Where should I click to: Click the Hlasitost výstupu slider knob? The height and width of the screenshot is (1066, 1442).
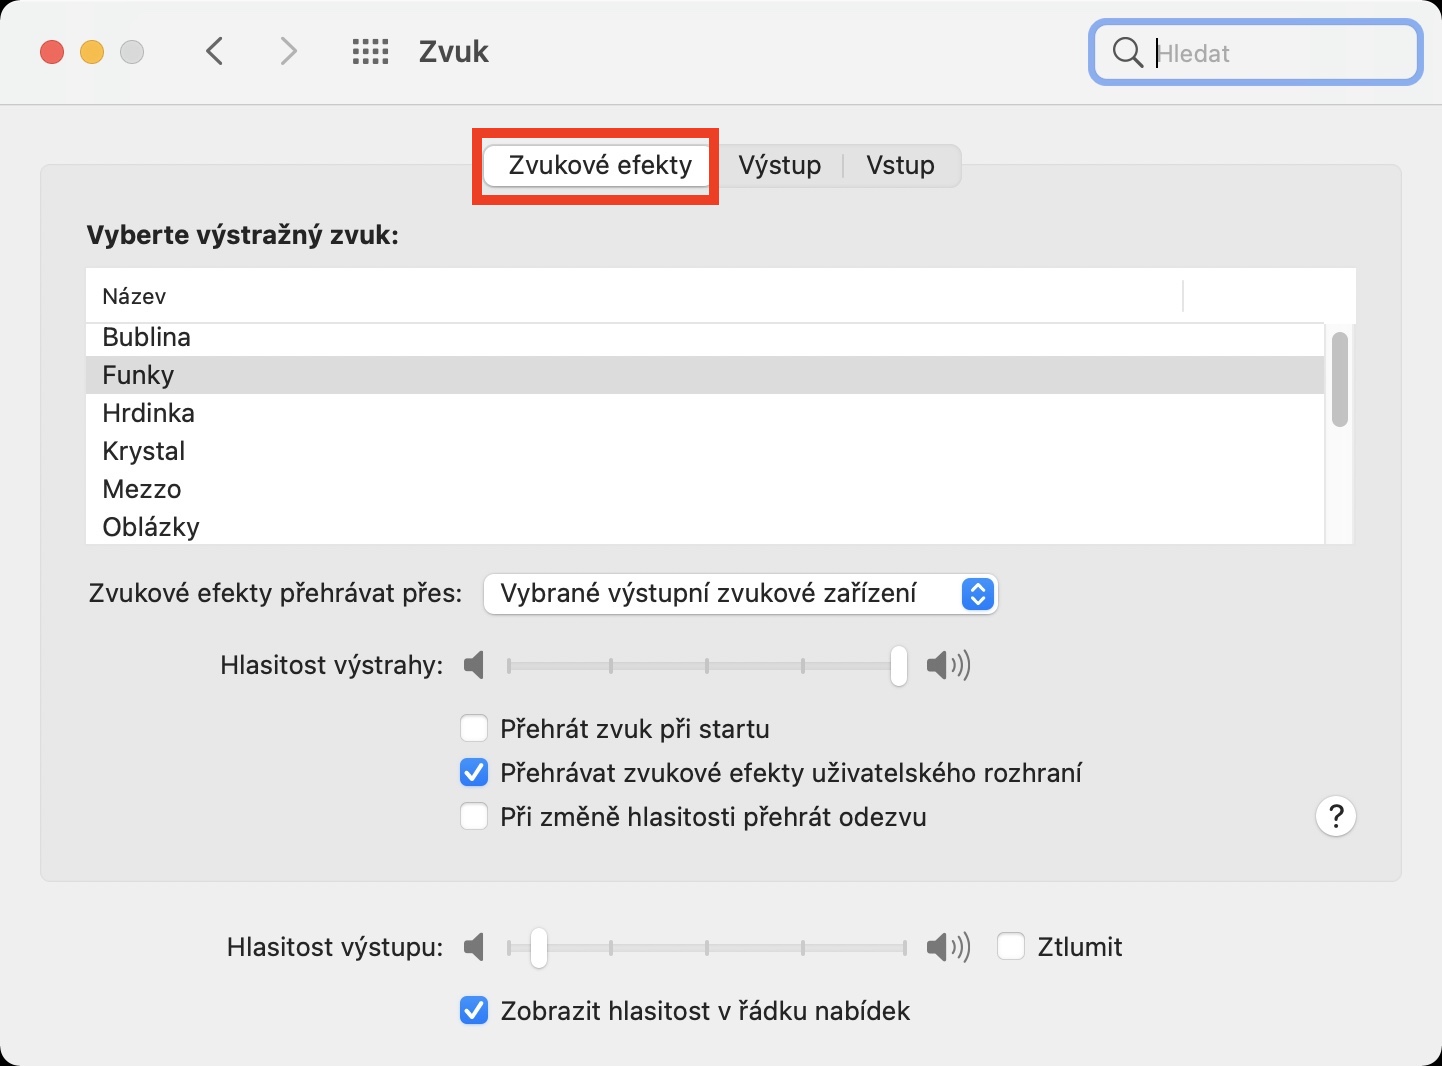pyautogui.click(x=539, y=947)
